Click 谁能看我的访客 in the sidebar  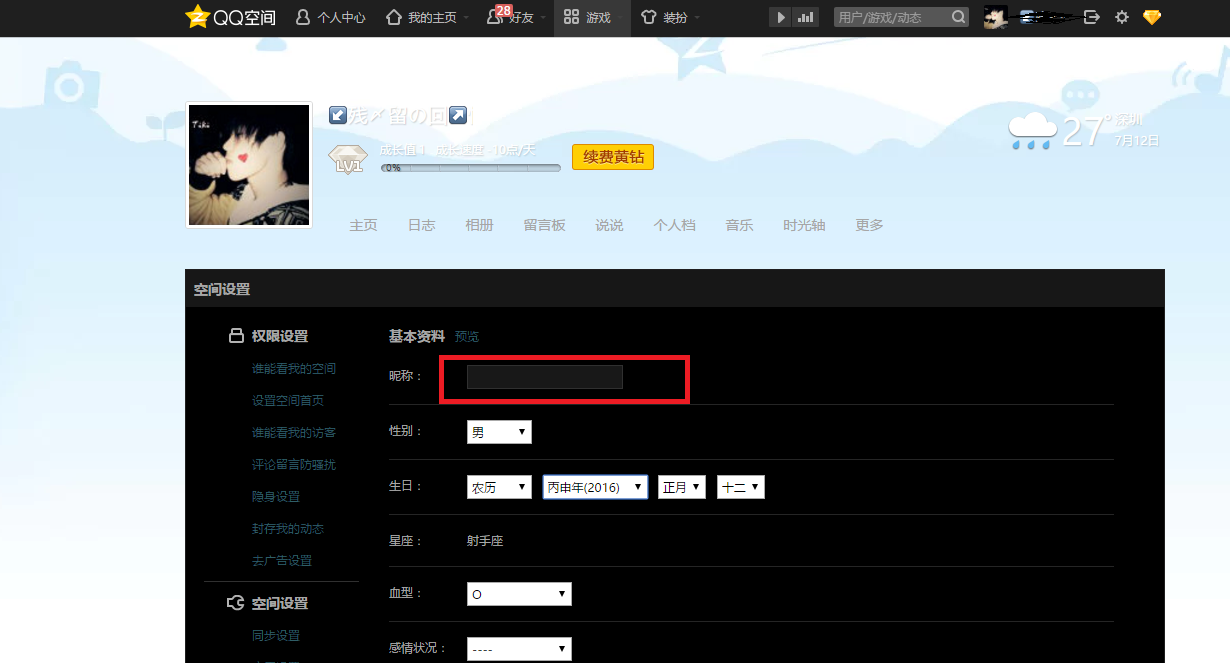click(294, 433)
